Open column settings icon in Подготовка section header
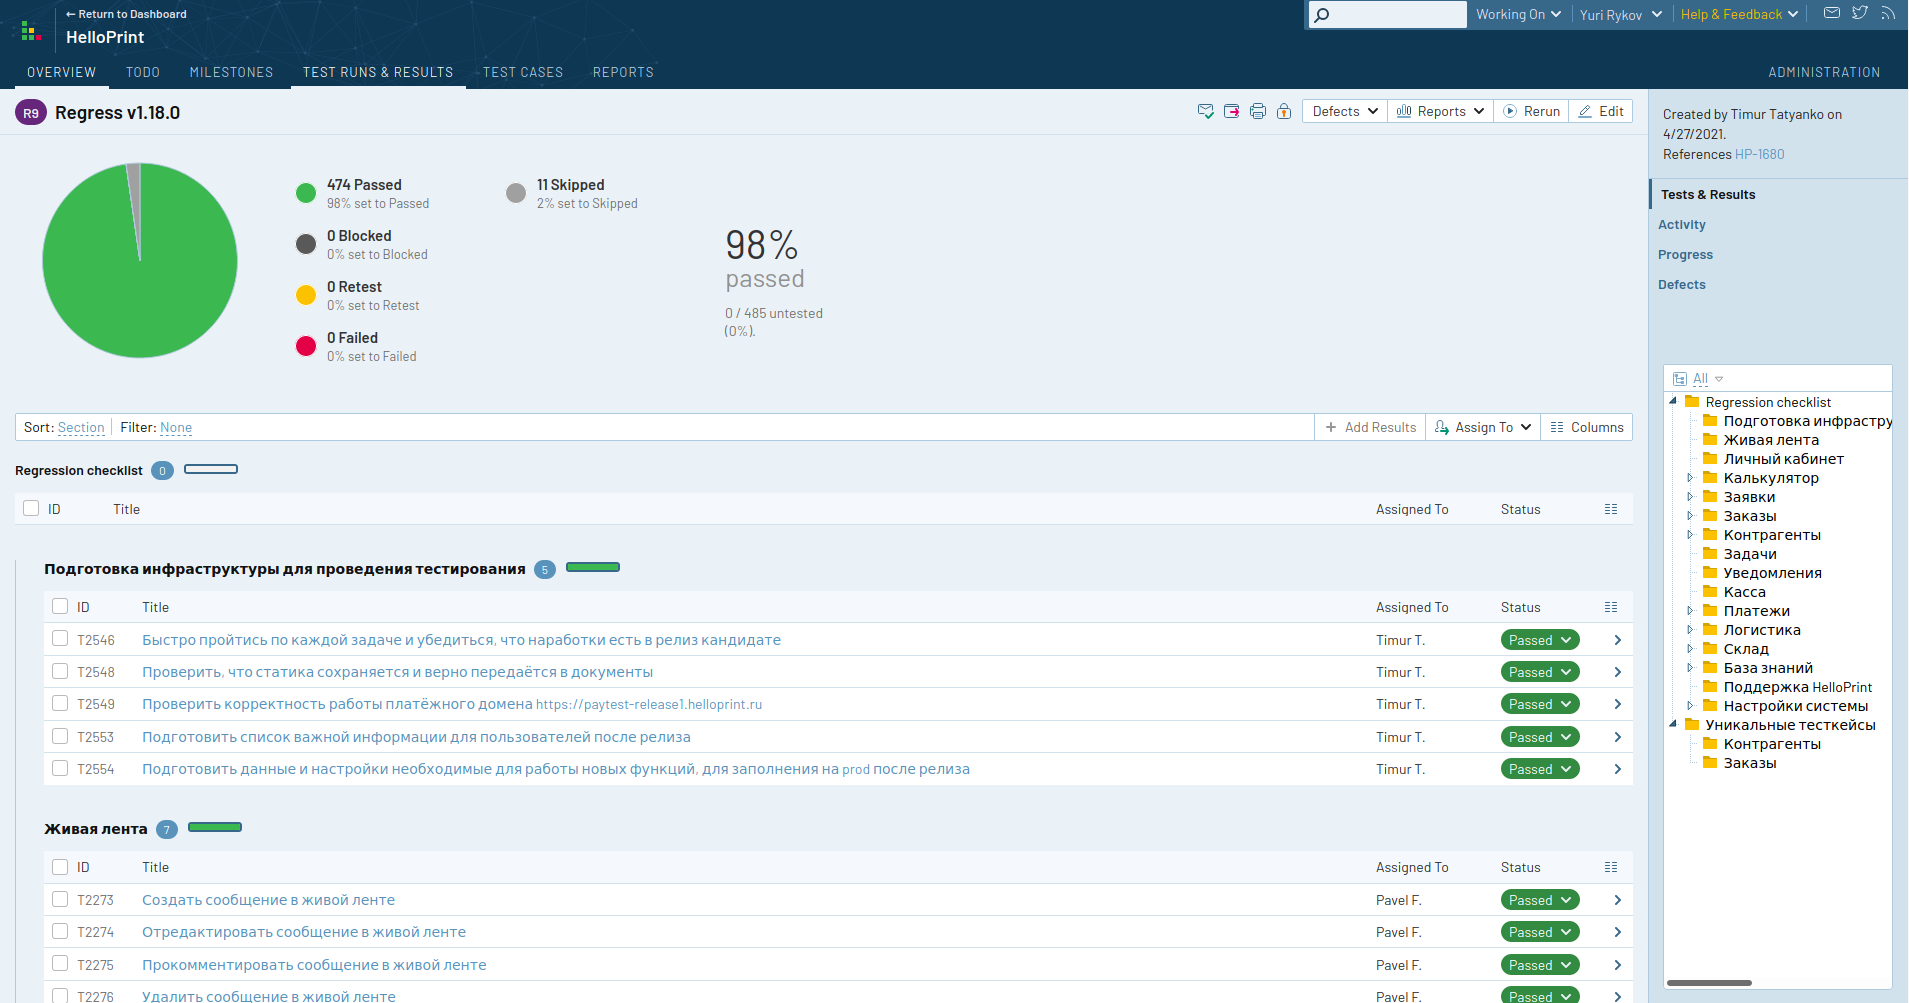The image size is (1909, 1003). pyautogui.click(x=1611, y=607)
